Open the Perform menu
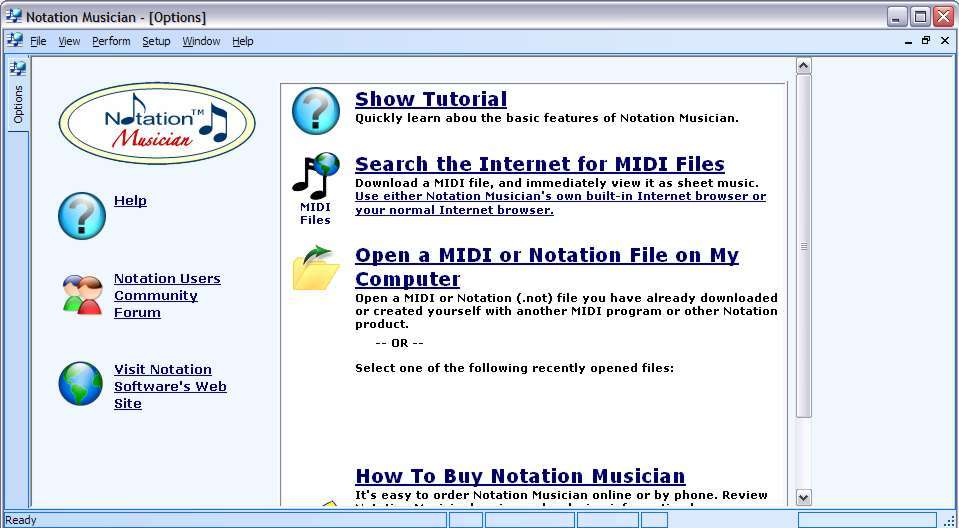The width and height of the screenshot is (959, 528). click(x=111, y=42)
